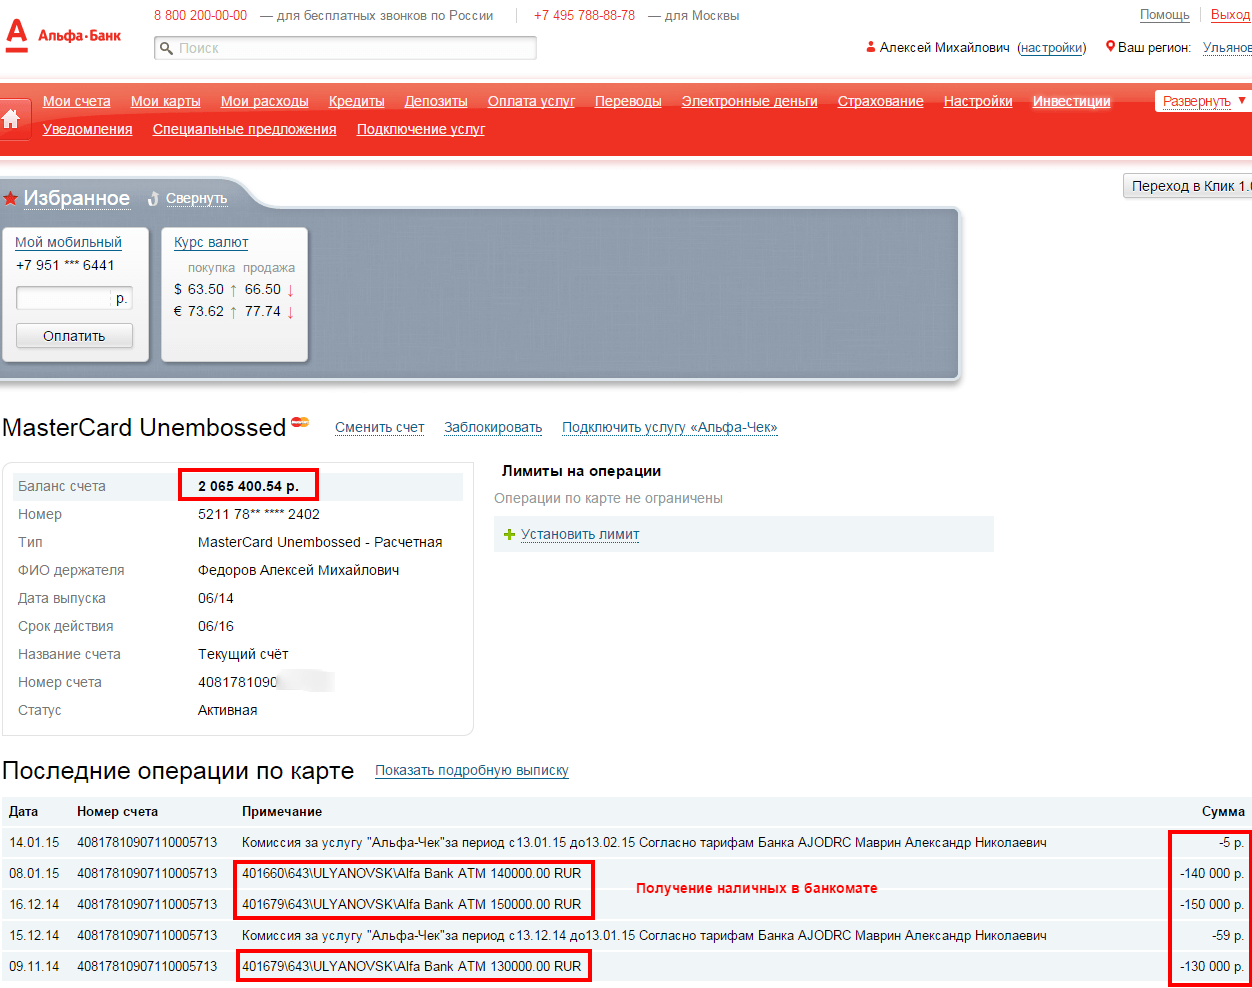The width and height of the screenshot is (1252, 988).
Task: Click account balance 2 065 400.54 р.
Action: 248,486
